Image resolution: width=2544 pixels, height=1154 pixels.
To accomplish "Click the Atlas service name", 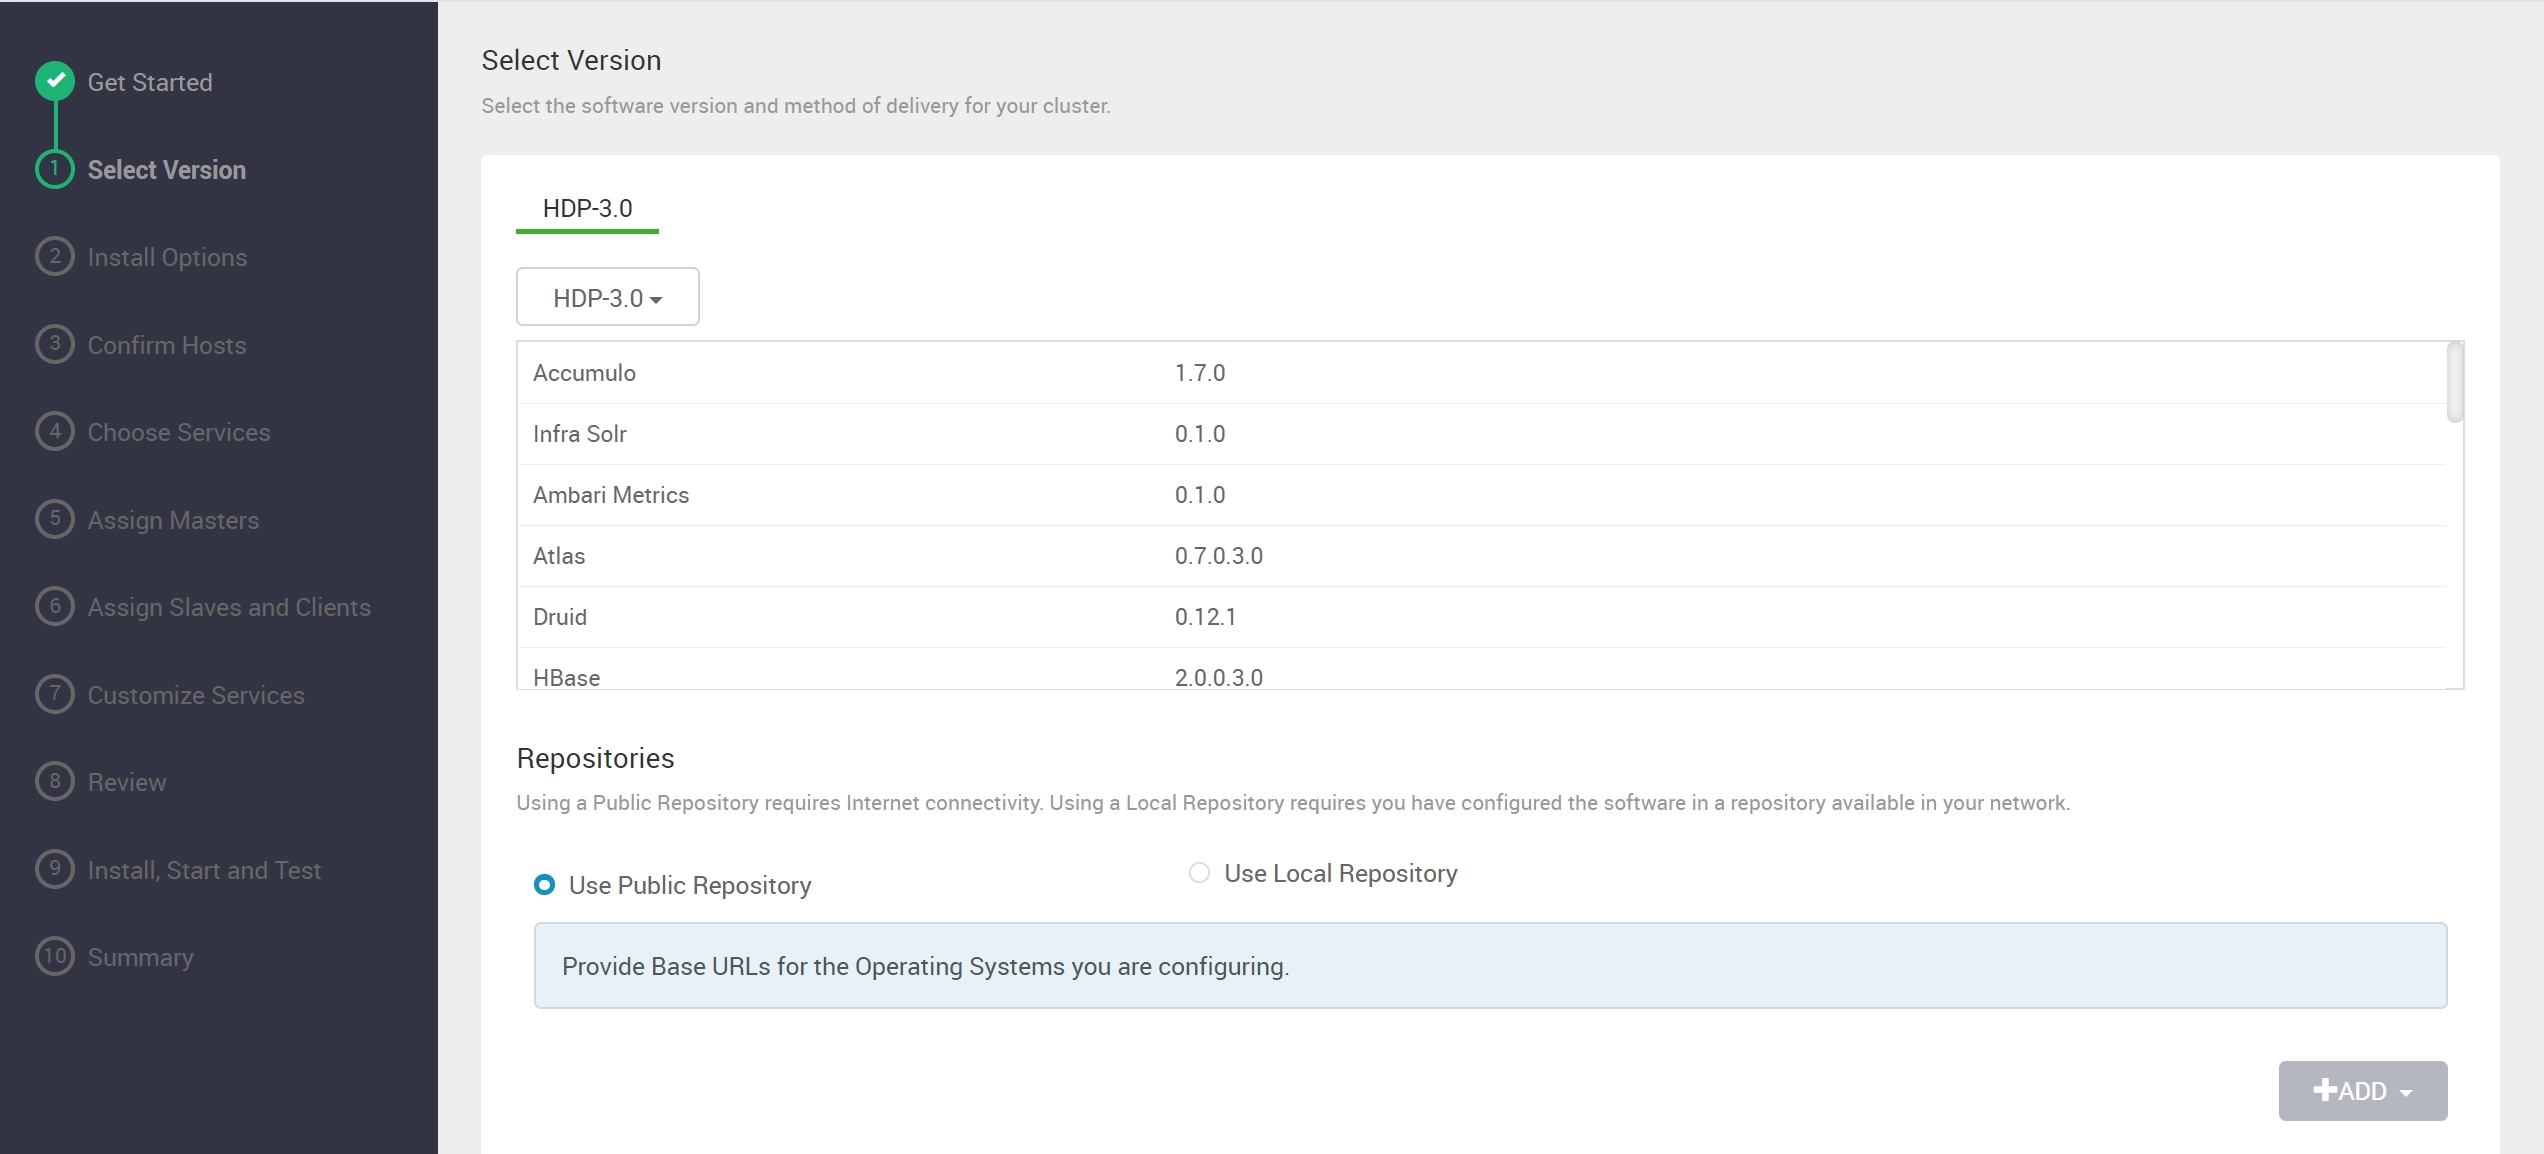I will (x=559, y=556).
